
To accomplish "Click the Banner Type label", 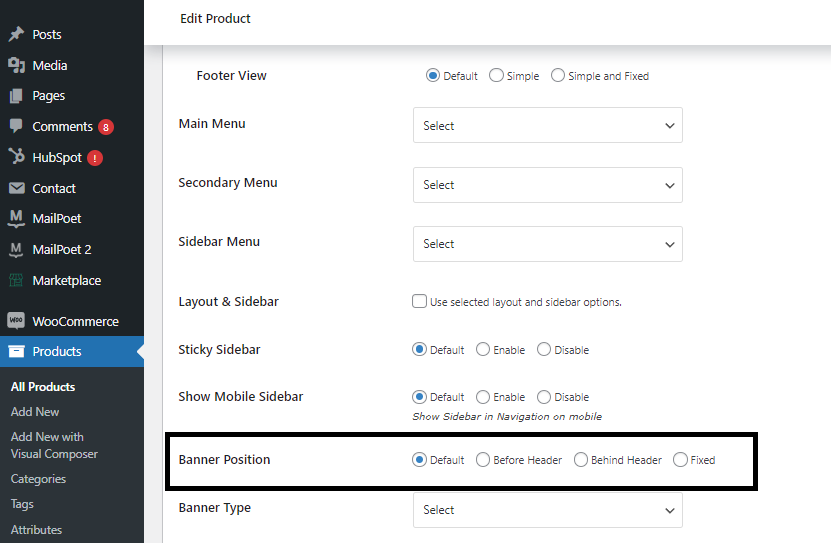I will pyautogui.click(x=215, y=508).
